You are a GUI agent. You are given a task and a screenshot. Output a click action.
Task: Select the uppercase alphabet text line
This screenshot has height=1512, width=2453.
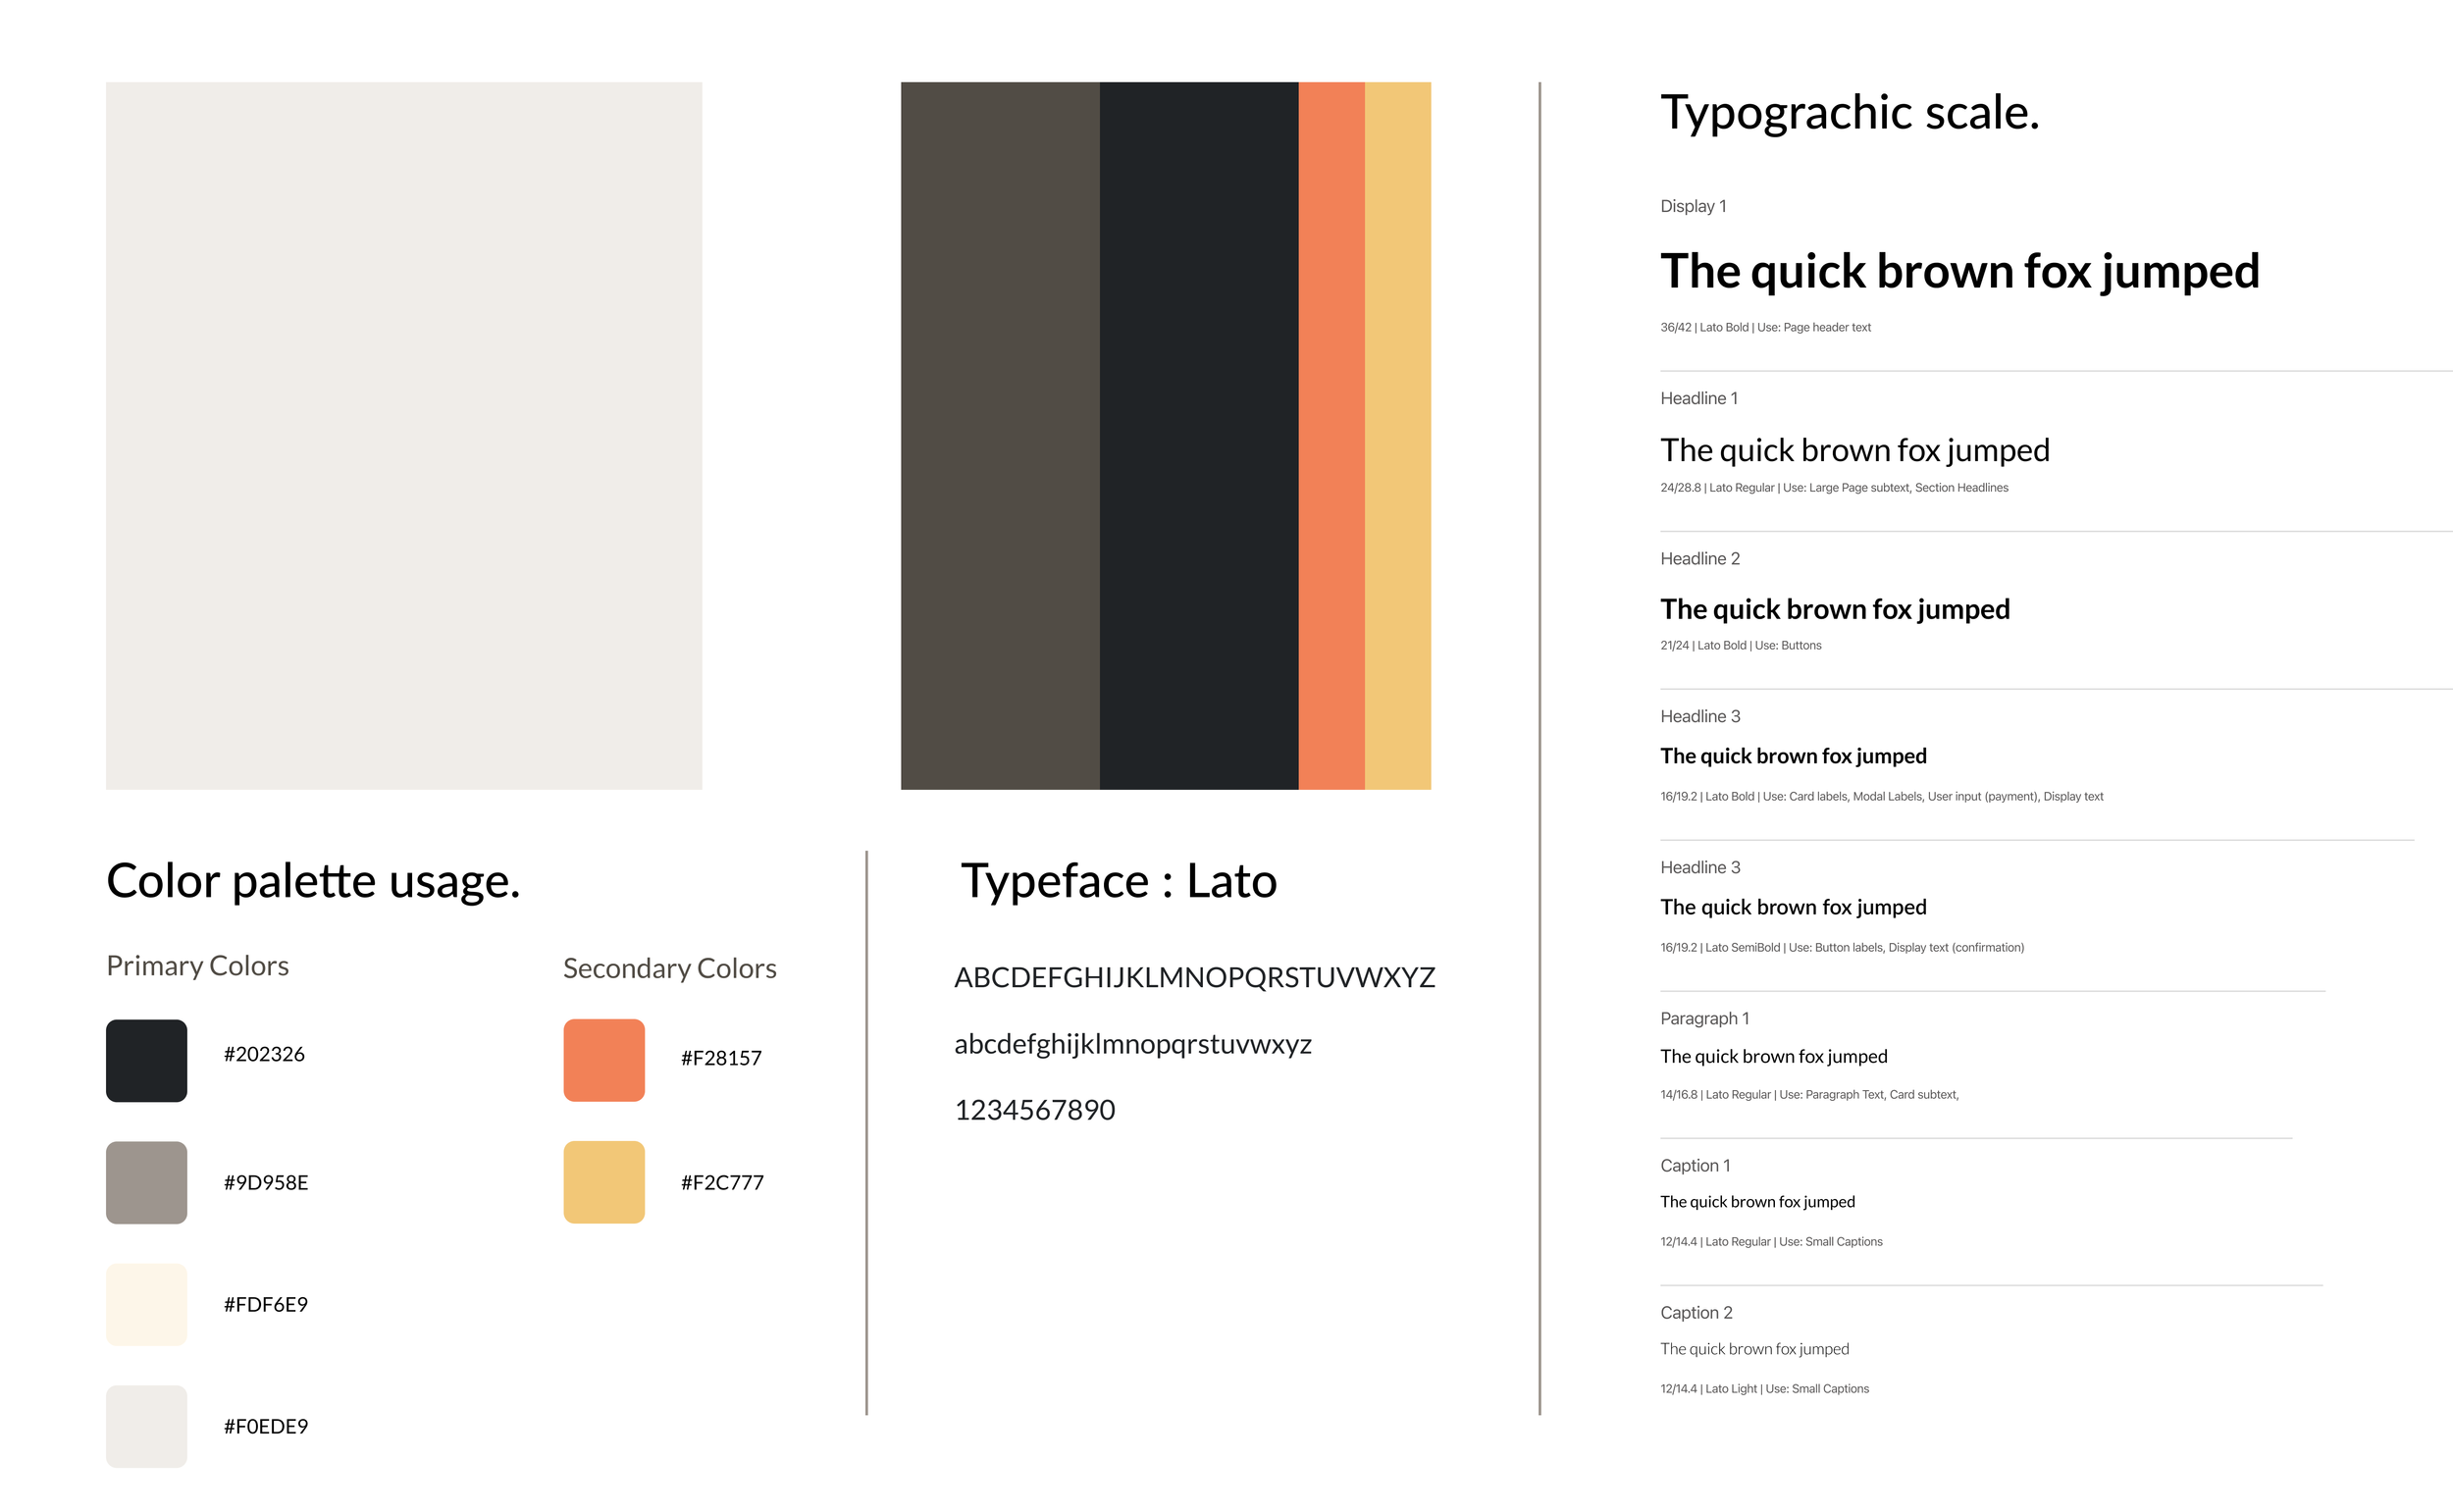[x=1194, y=977]
